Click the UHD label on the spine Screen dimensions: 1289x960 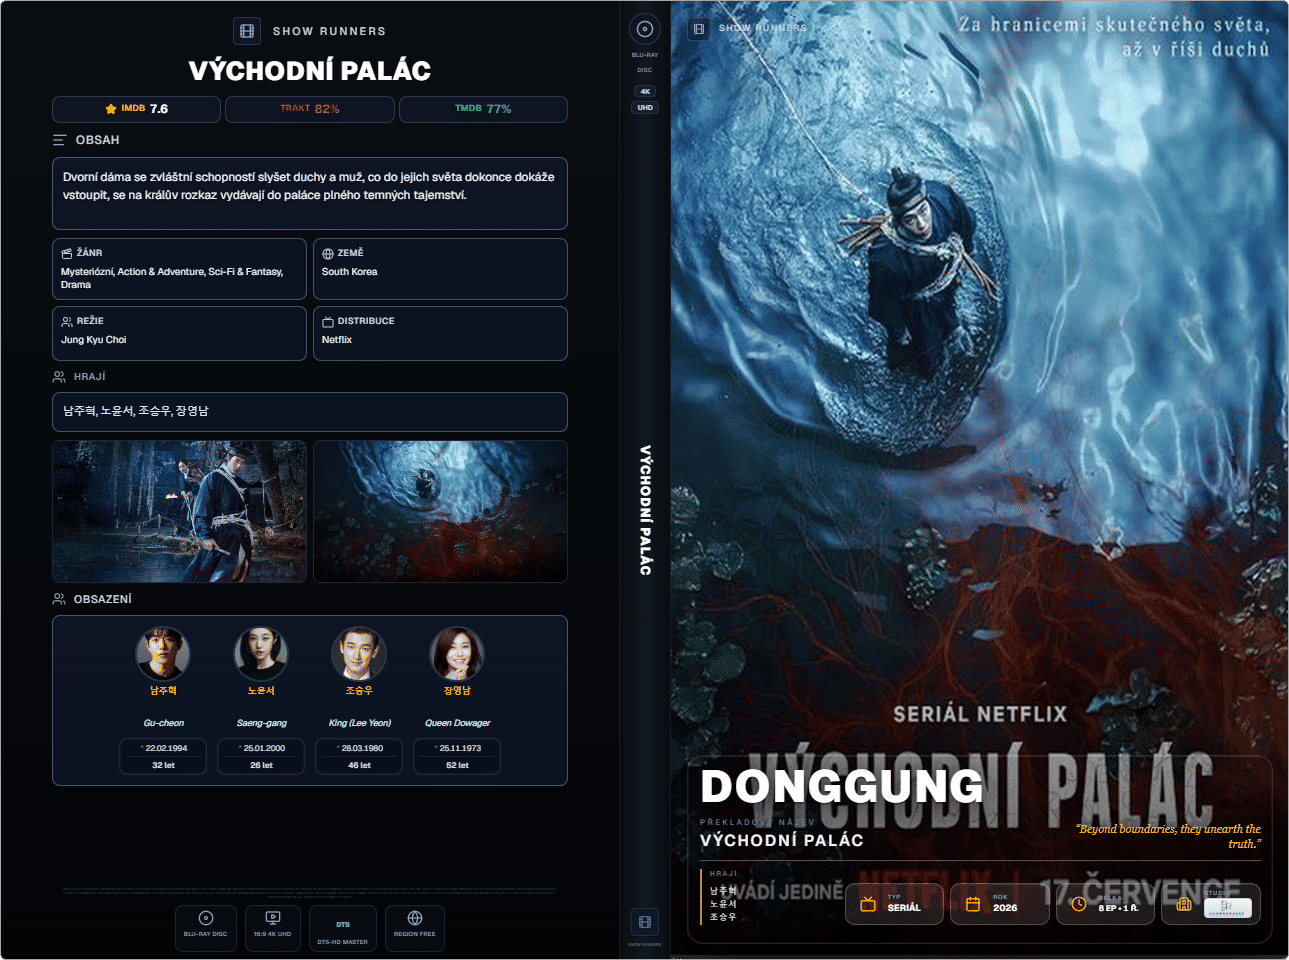(645, 108)
